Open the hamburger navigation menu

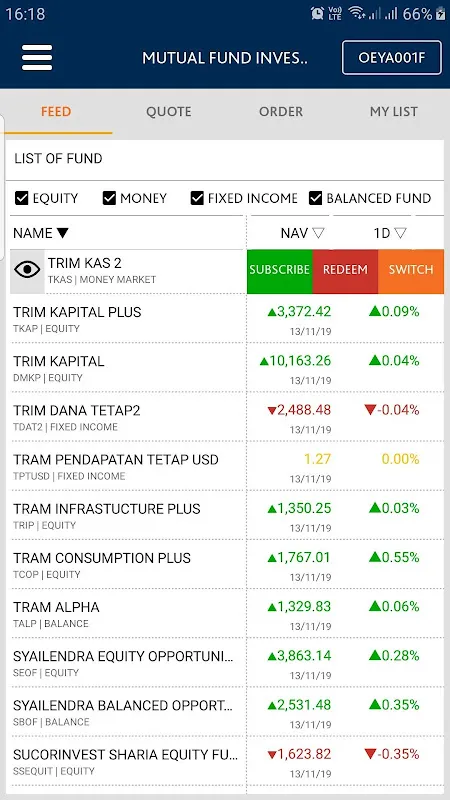[37, 58]
